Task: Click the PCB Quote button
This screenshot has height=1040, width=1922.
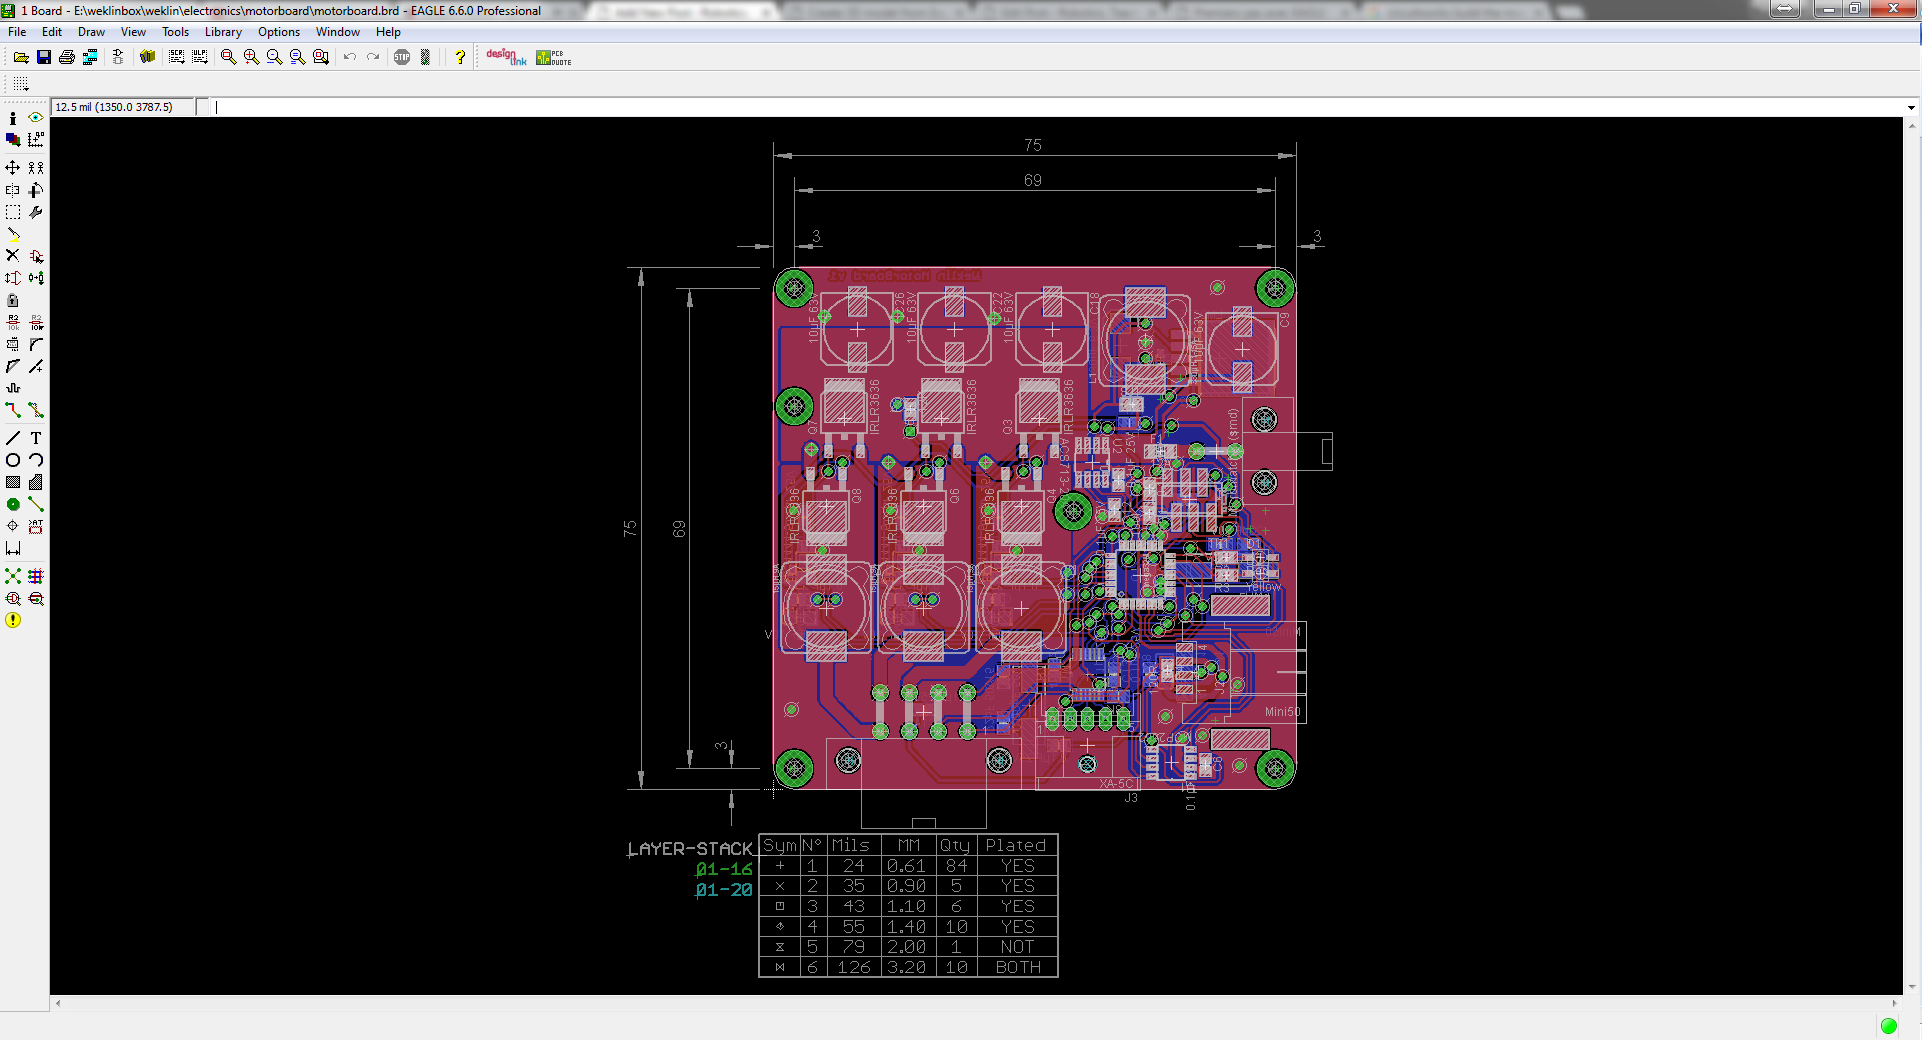Action: coord(554,58)
